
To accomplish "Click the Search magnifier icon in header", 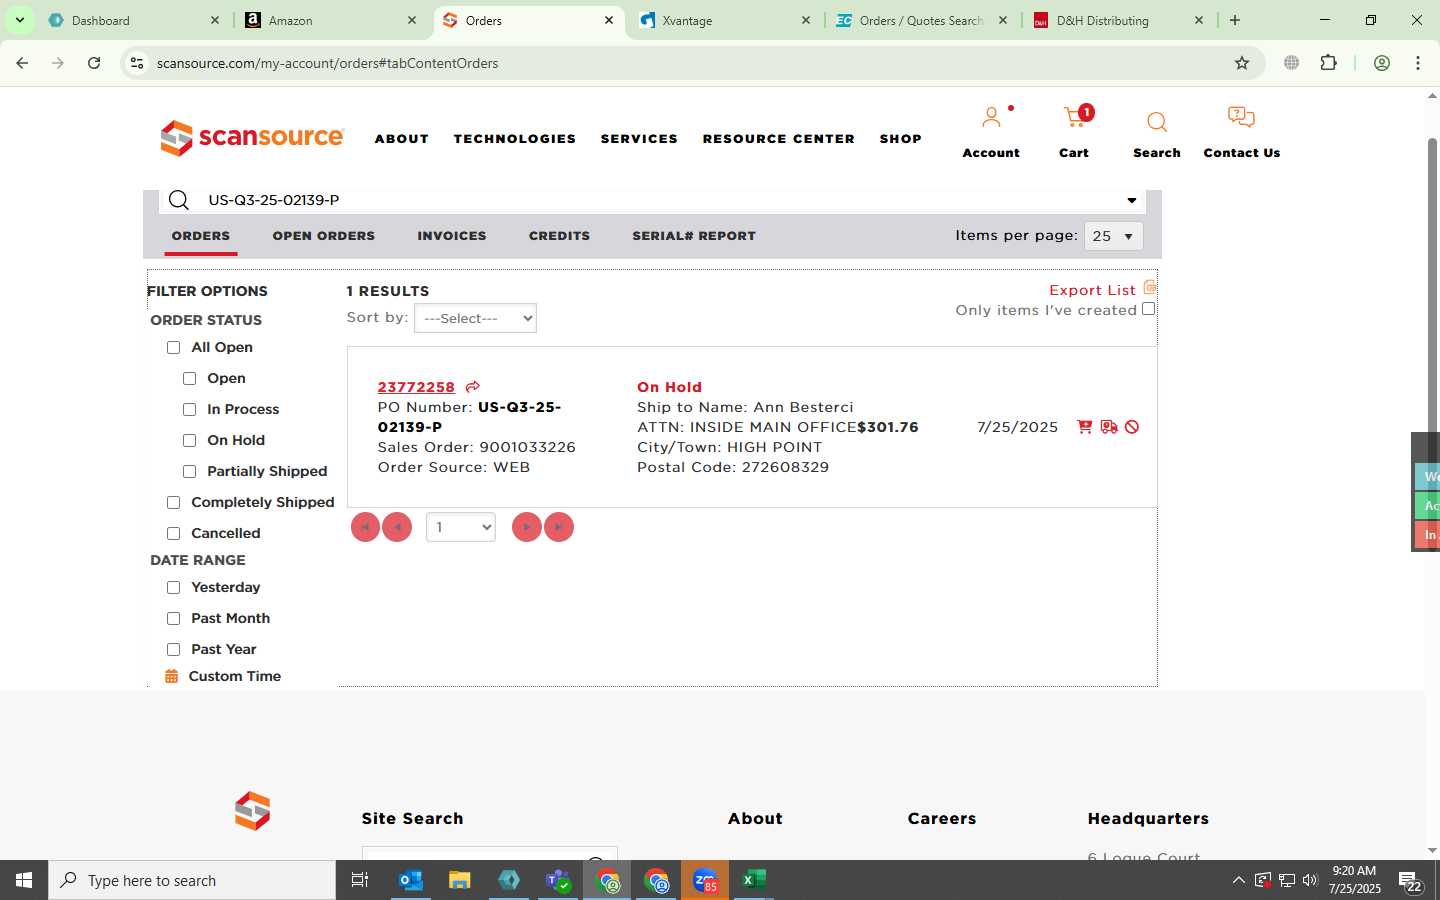I will coord(1157,122).
